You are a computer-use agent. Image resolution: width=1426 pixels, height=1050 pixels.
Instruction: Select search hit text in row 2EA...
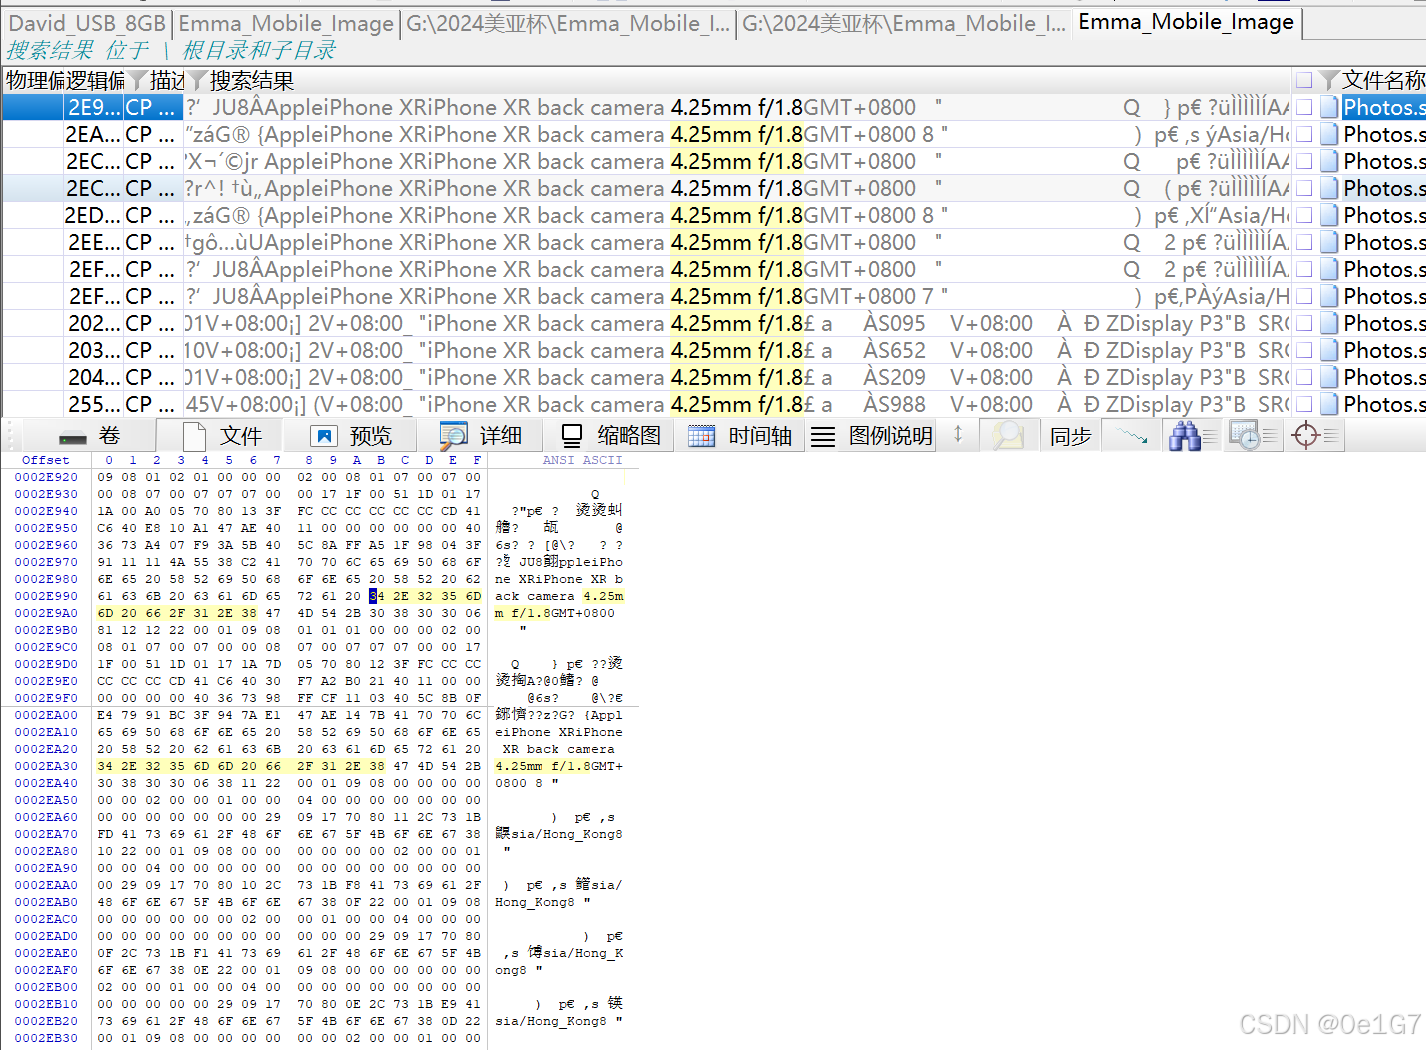(737, 134)
